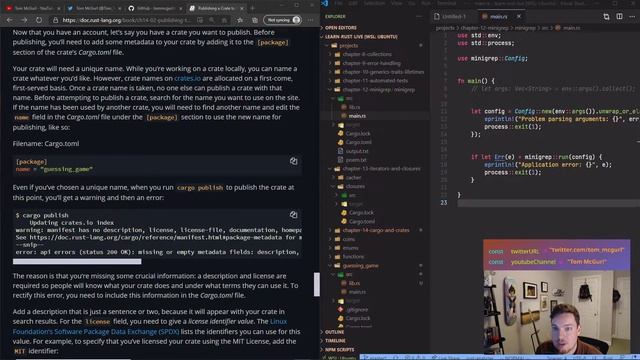This screenshot has width=640, height=360.
Task: Open the browser settings and more menu
Action: pyautogui.click(x=311, y=20)
